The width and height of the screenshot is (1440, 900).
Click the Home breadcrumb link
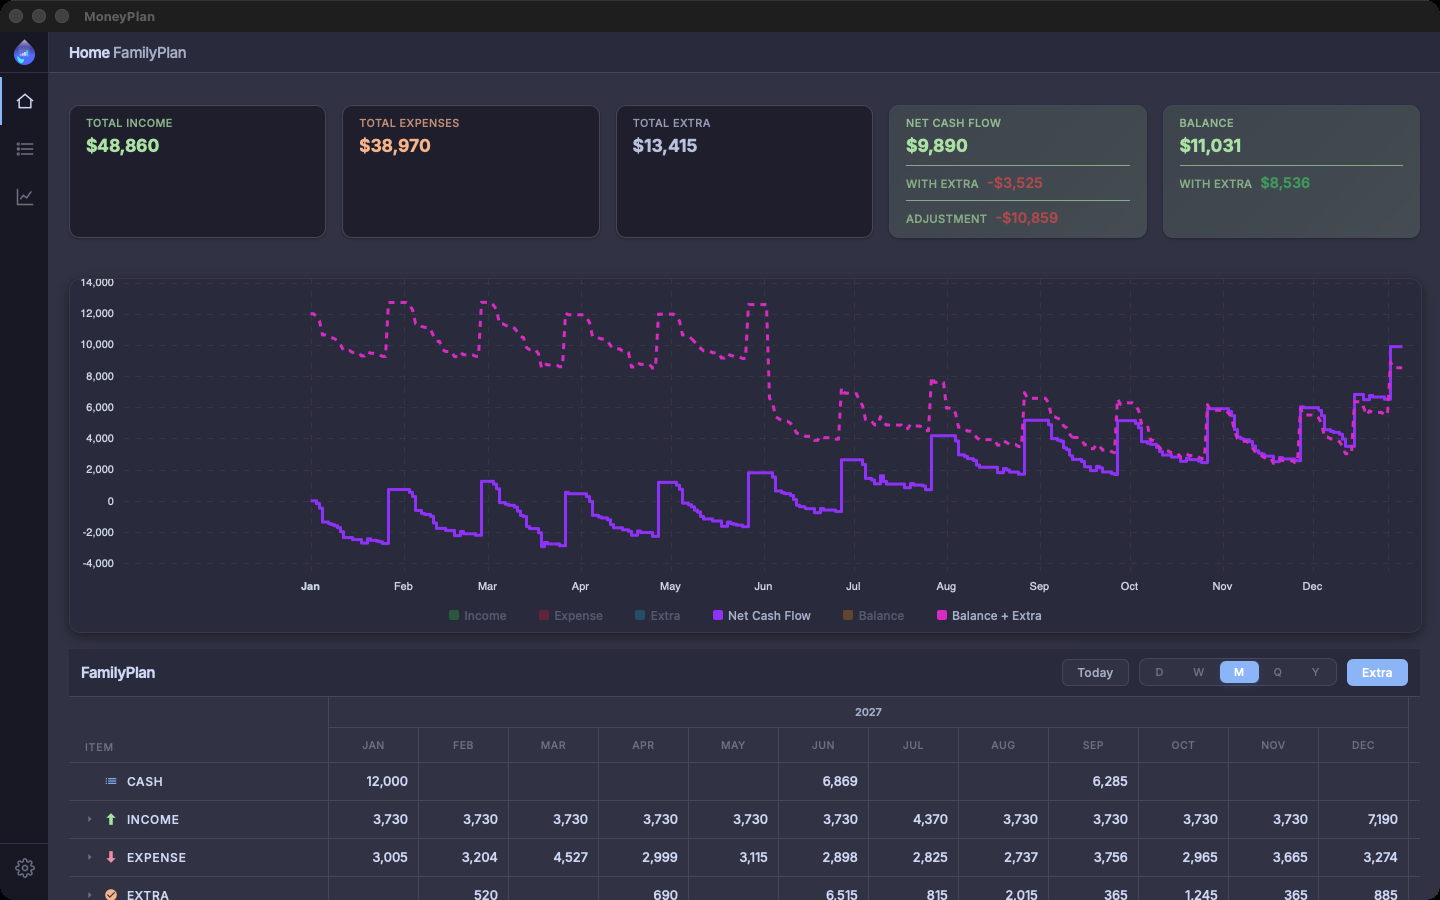[x=89, y=53]
